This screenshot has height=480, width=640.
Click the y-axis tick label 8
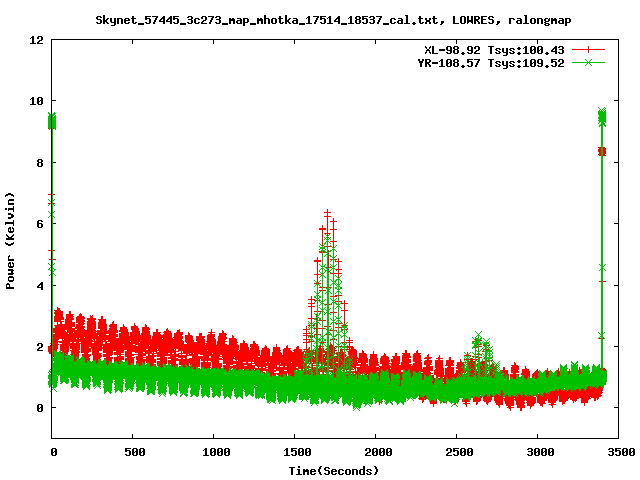(x=40, y=162)
